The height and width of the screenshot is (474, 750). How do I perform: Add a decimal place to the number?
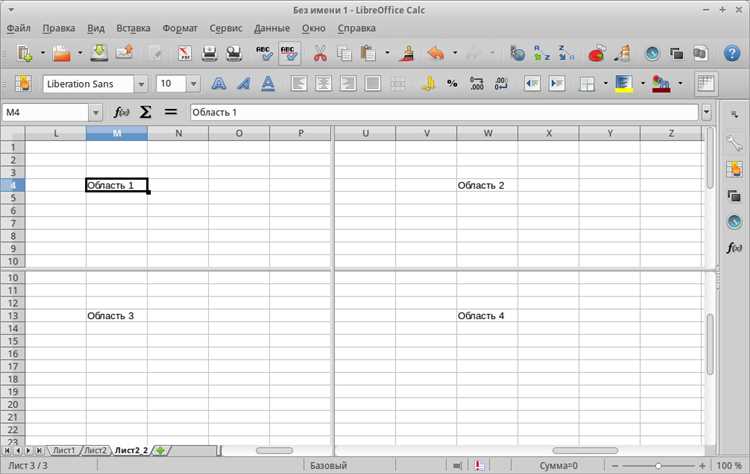pos(476,84)
